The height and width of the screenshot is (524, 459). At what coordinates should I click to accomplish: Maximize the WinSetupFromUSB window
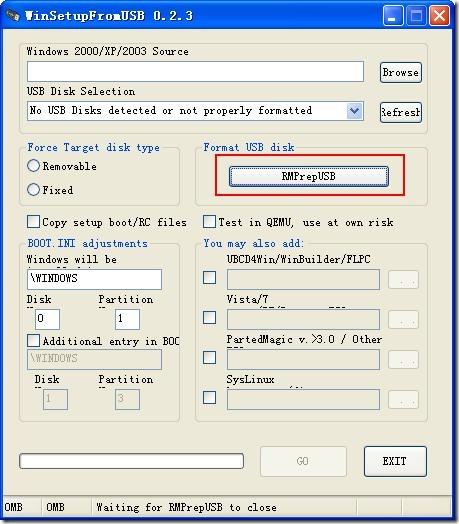tap(416, 15)
